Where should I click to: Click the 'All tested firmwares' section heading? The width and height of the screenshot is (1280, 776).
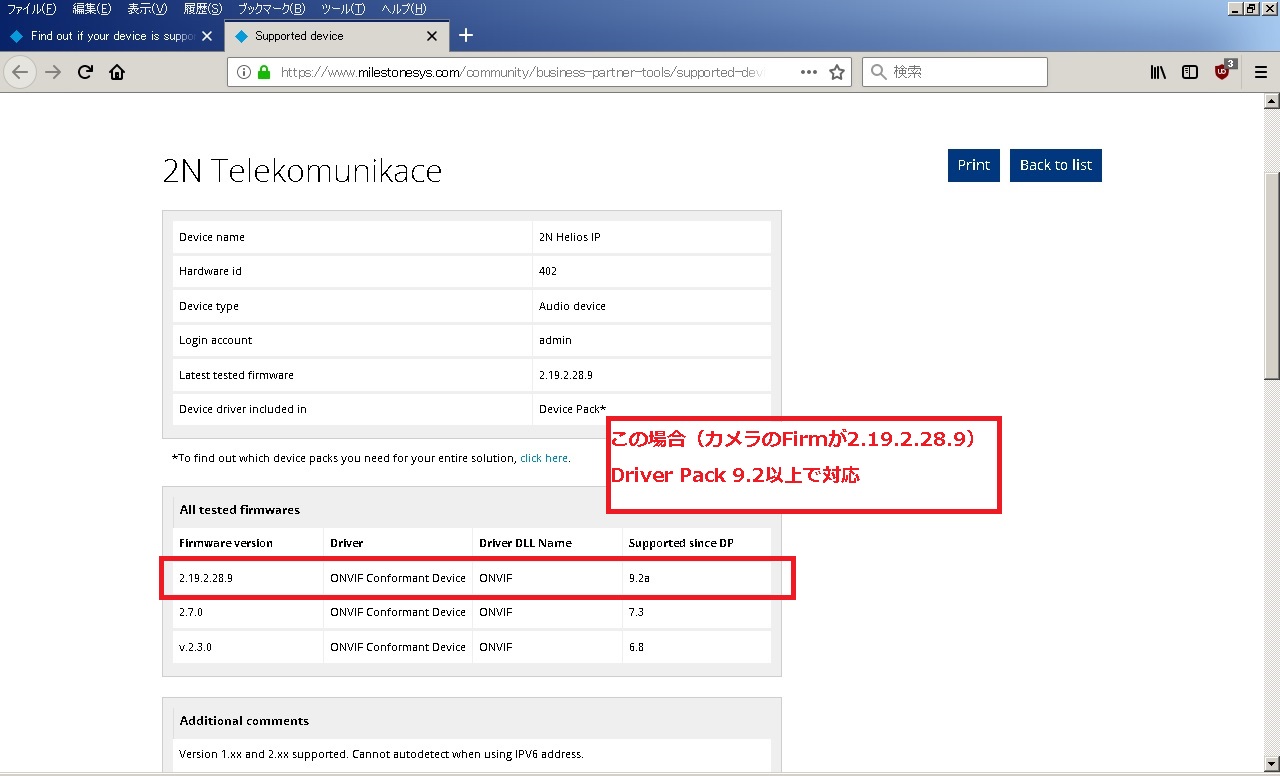pyautogui.click(x=239, y=510)
